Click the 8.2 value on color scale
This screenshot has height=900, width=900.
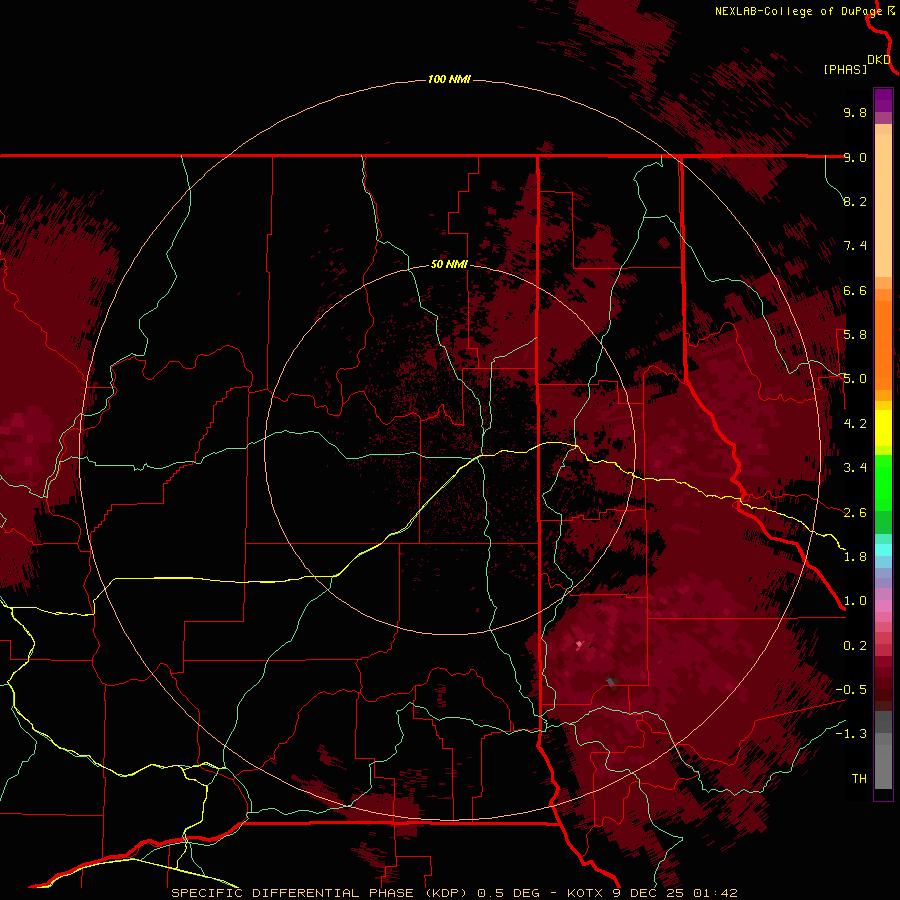pyautogui.click(x=855, y=201)
